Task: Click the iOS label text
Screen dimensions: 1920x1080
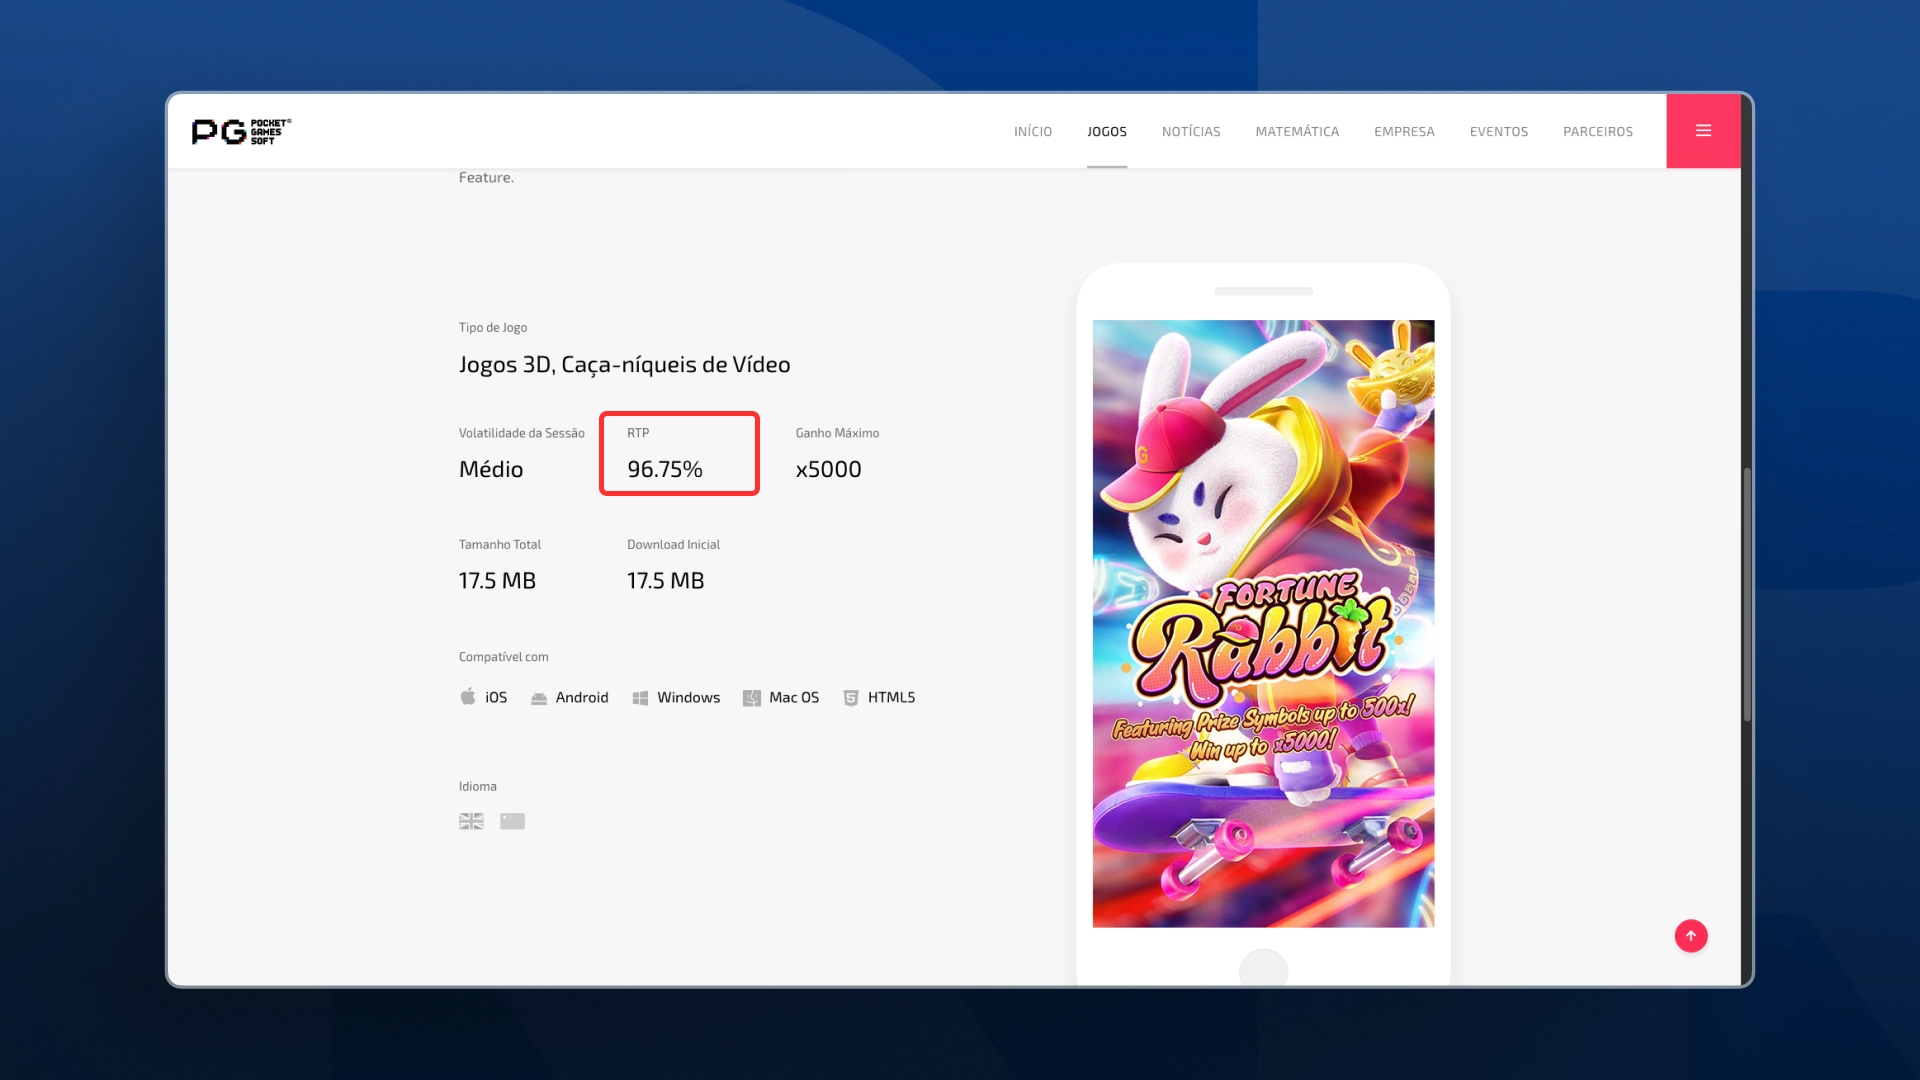Action: (496, 698)
